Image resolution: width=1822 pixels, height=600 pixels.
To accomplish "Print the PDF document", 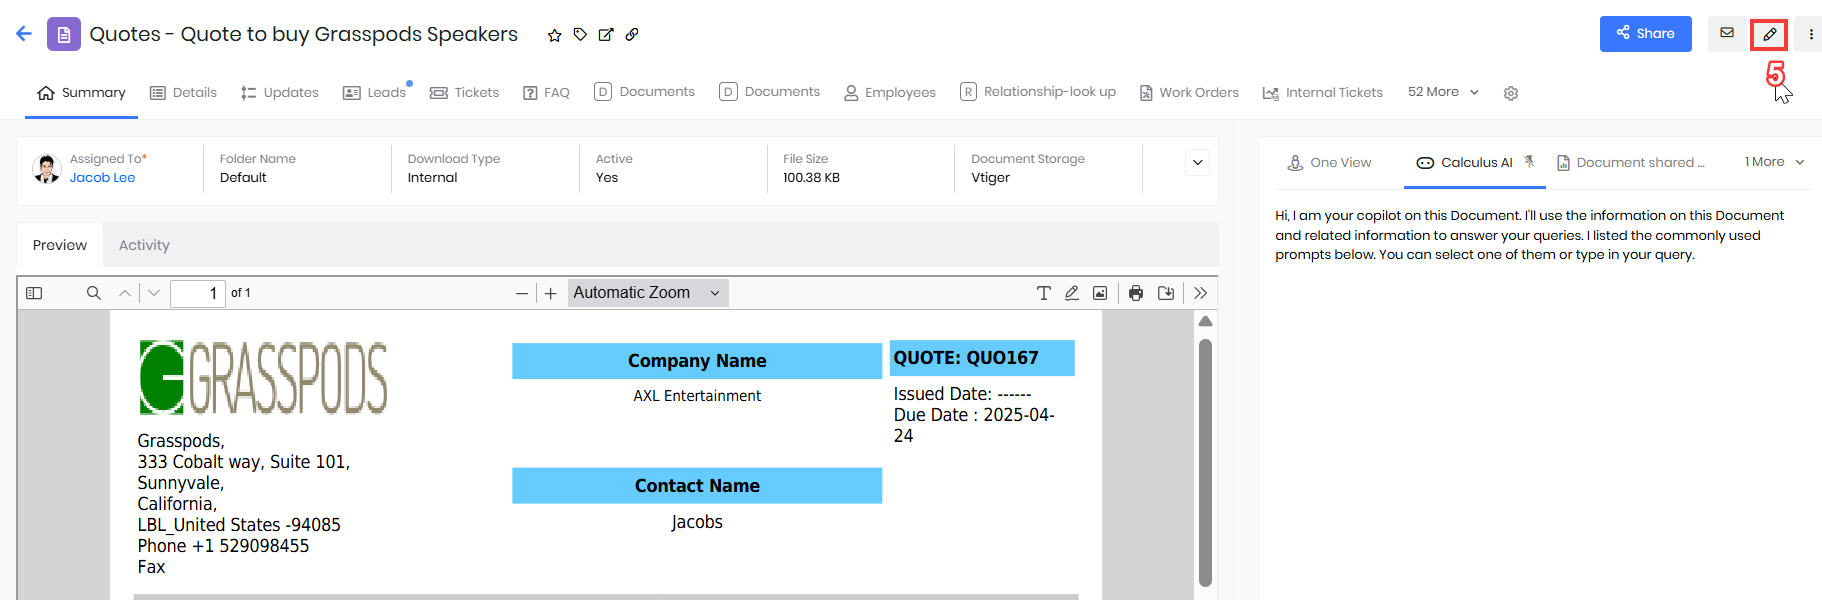I will [1136, 293].
